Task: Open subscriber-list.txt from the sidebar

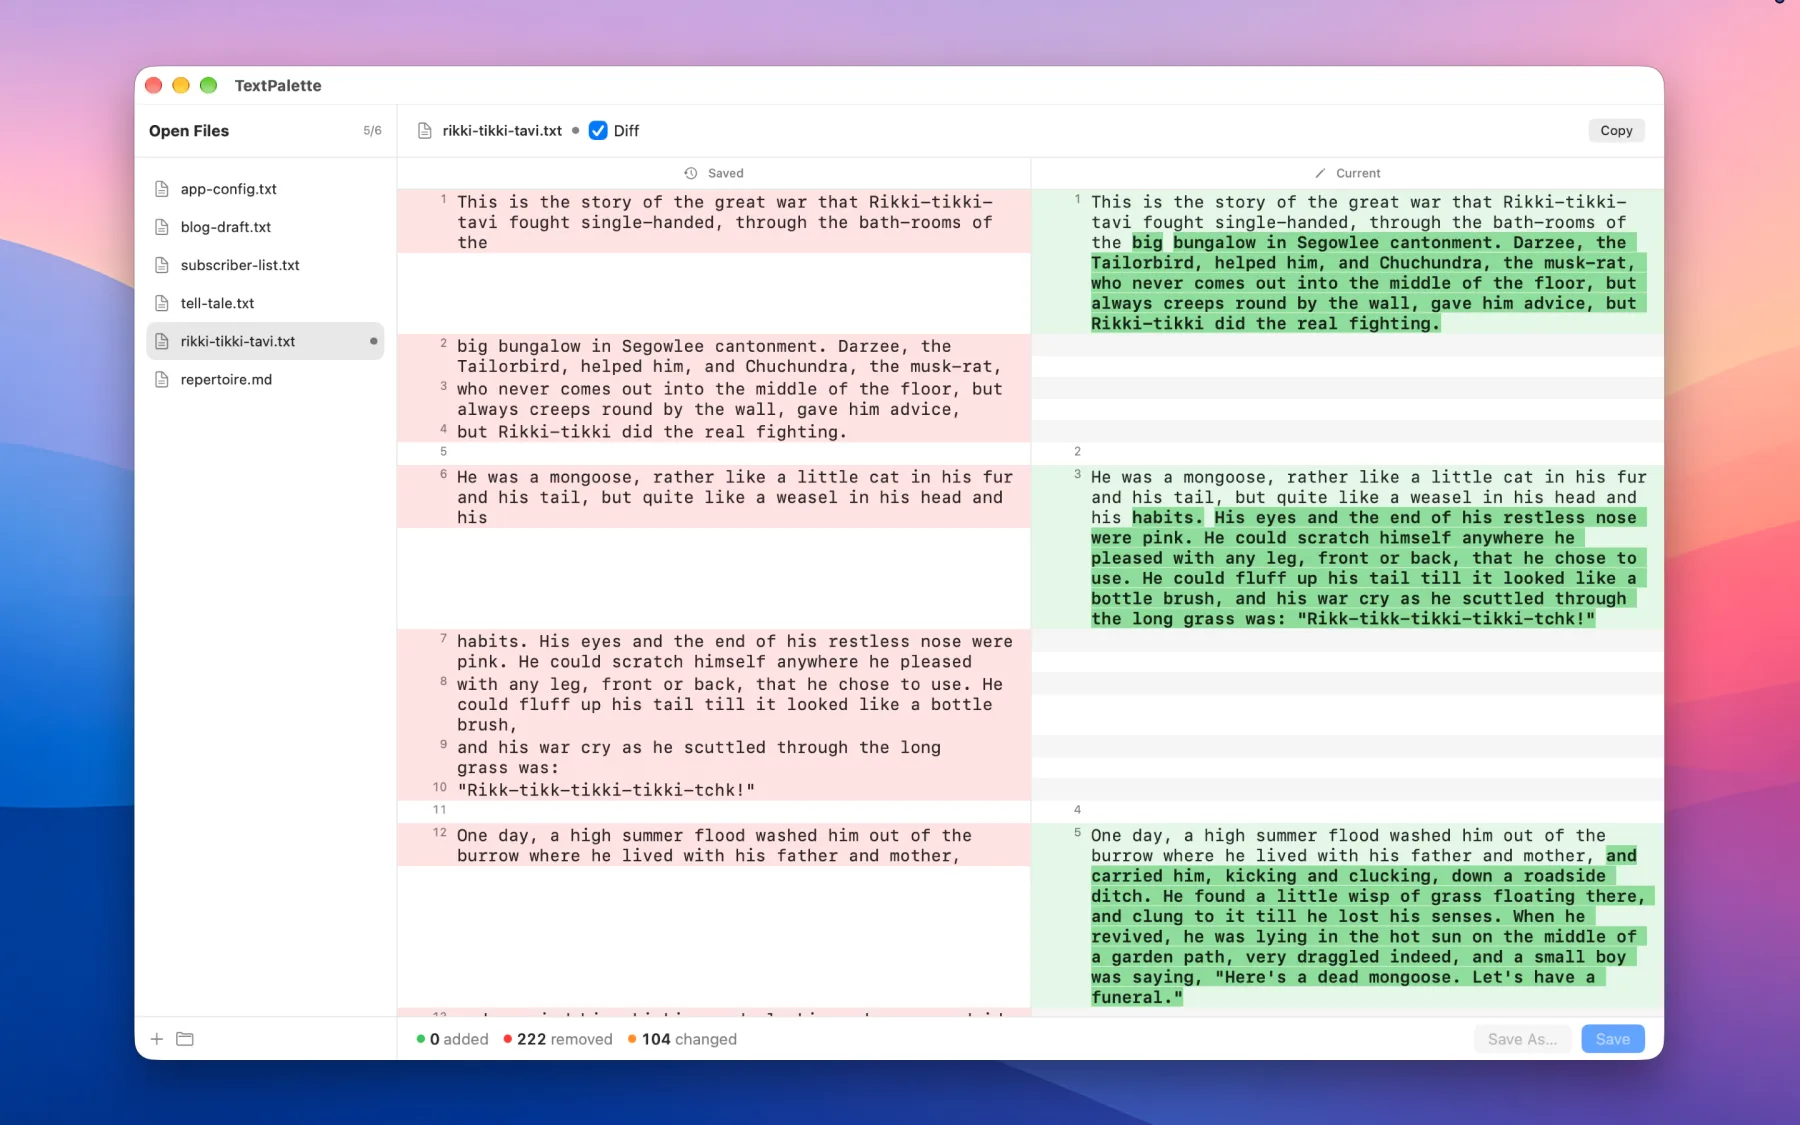Action: coord(265,265)
